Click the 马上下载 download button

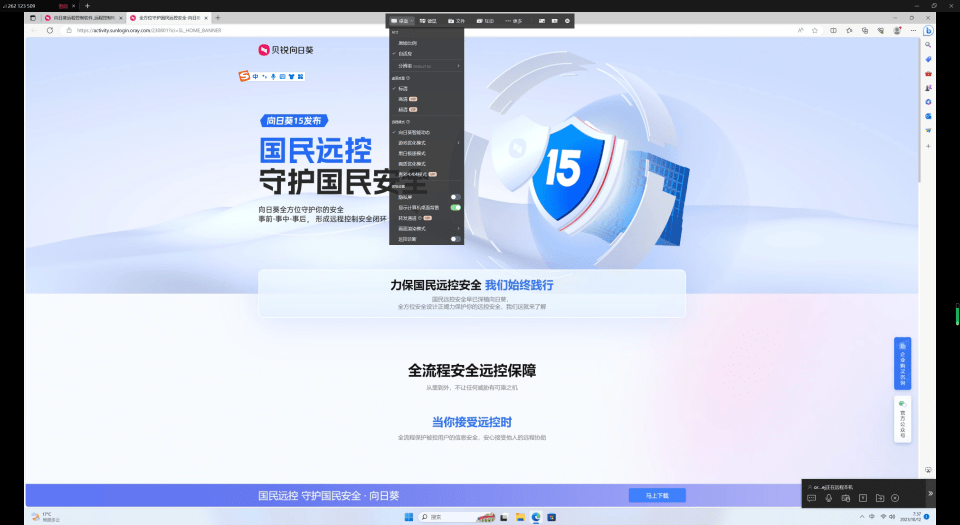[657, 496]
